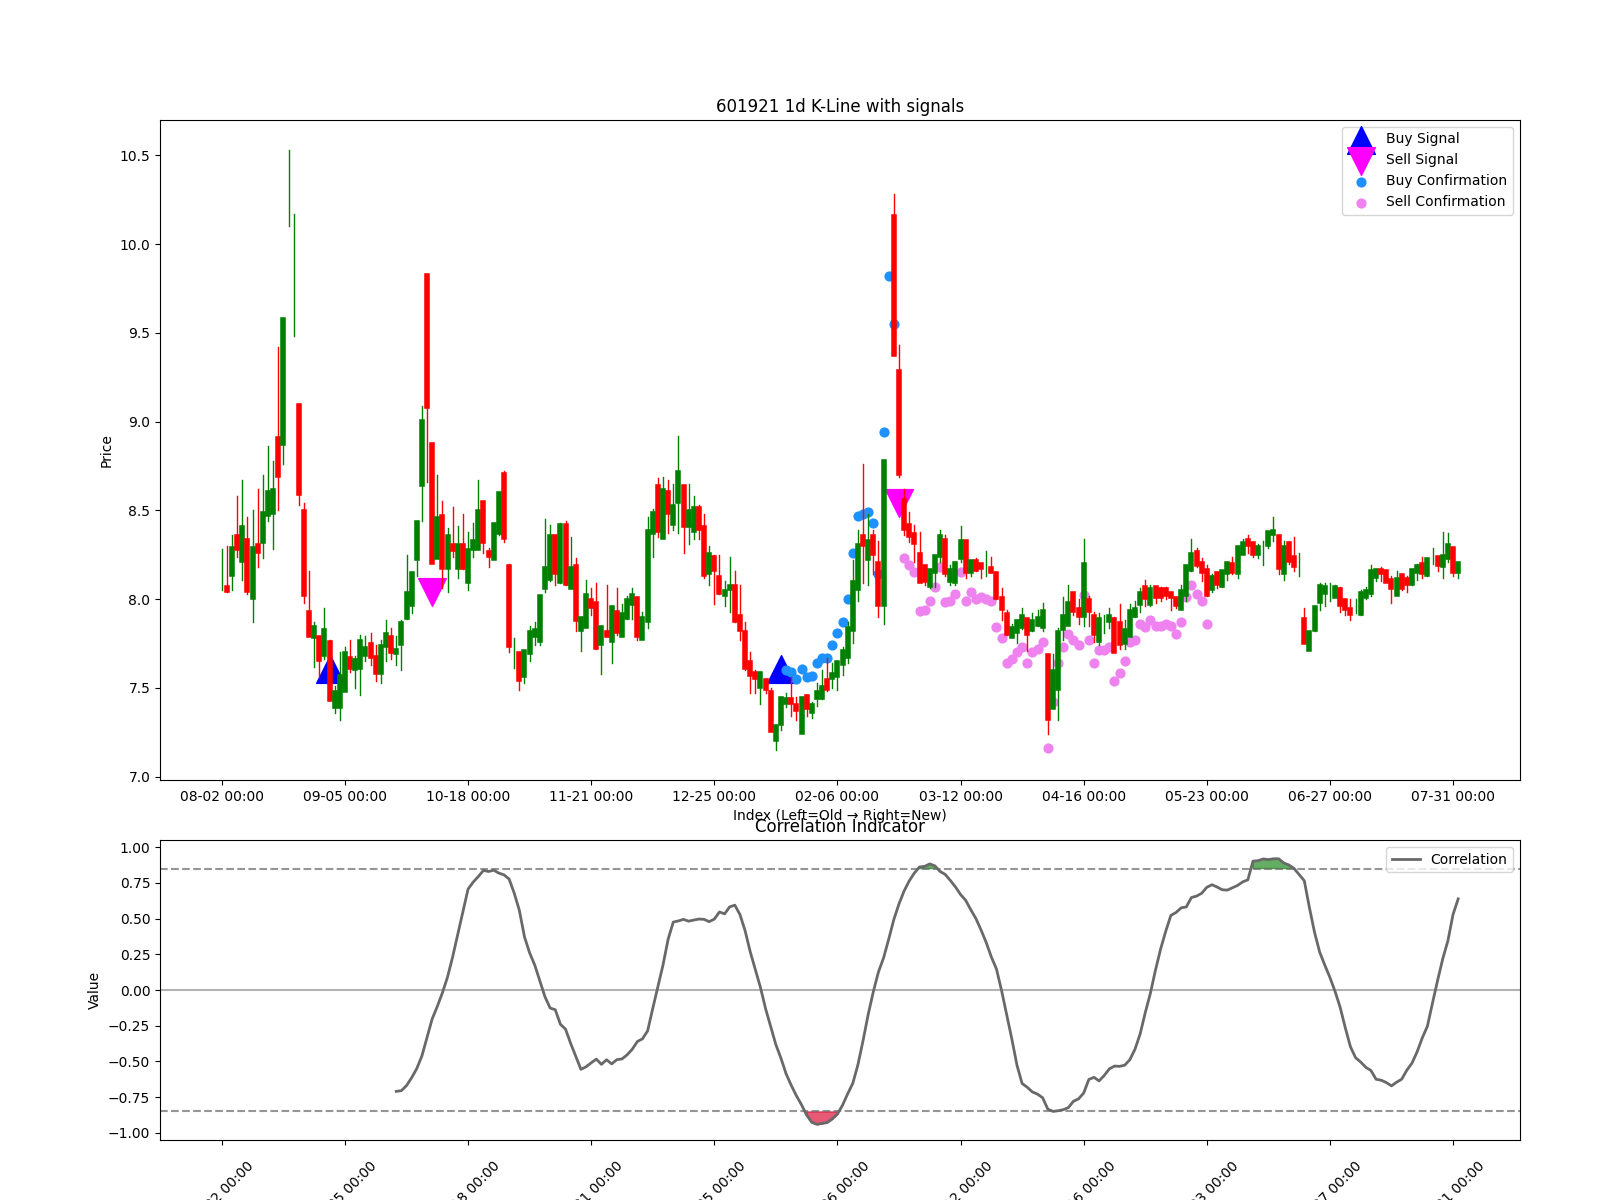Viewport: 1600px width, 1200px height.
Task: Click the '07-31 00:00' date tick
Action: click(1453, 797)
